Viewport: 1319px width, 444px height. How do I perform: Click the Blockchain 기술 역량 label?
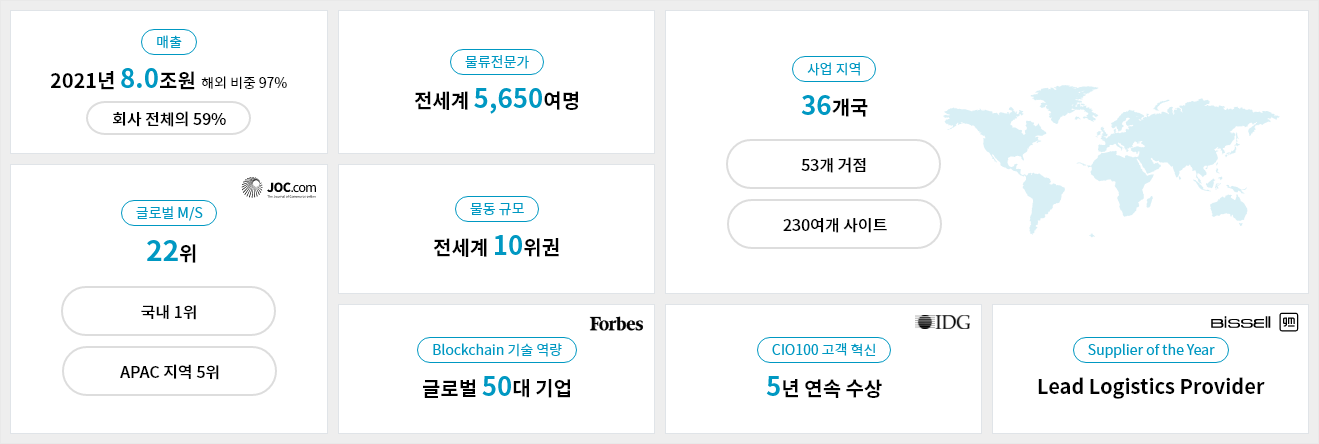(497, 350)
